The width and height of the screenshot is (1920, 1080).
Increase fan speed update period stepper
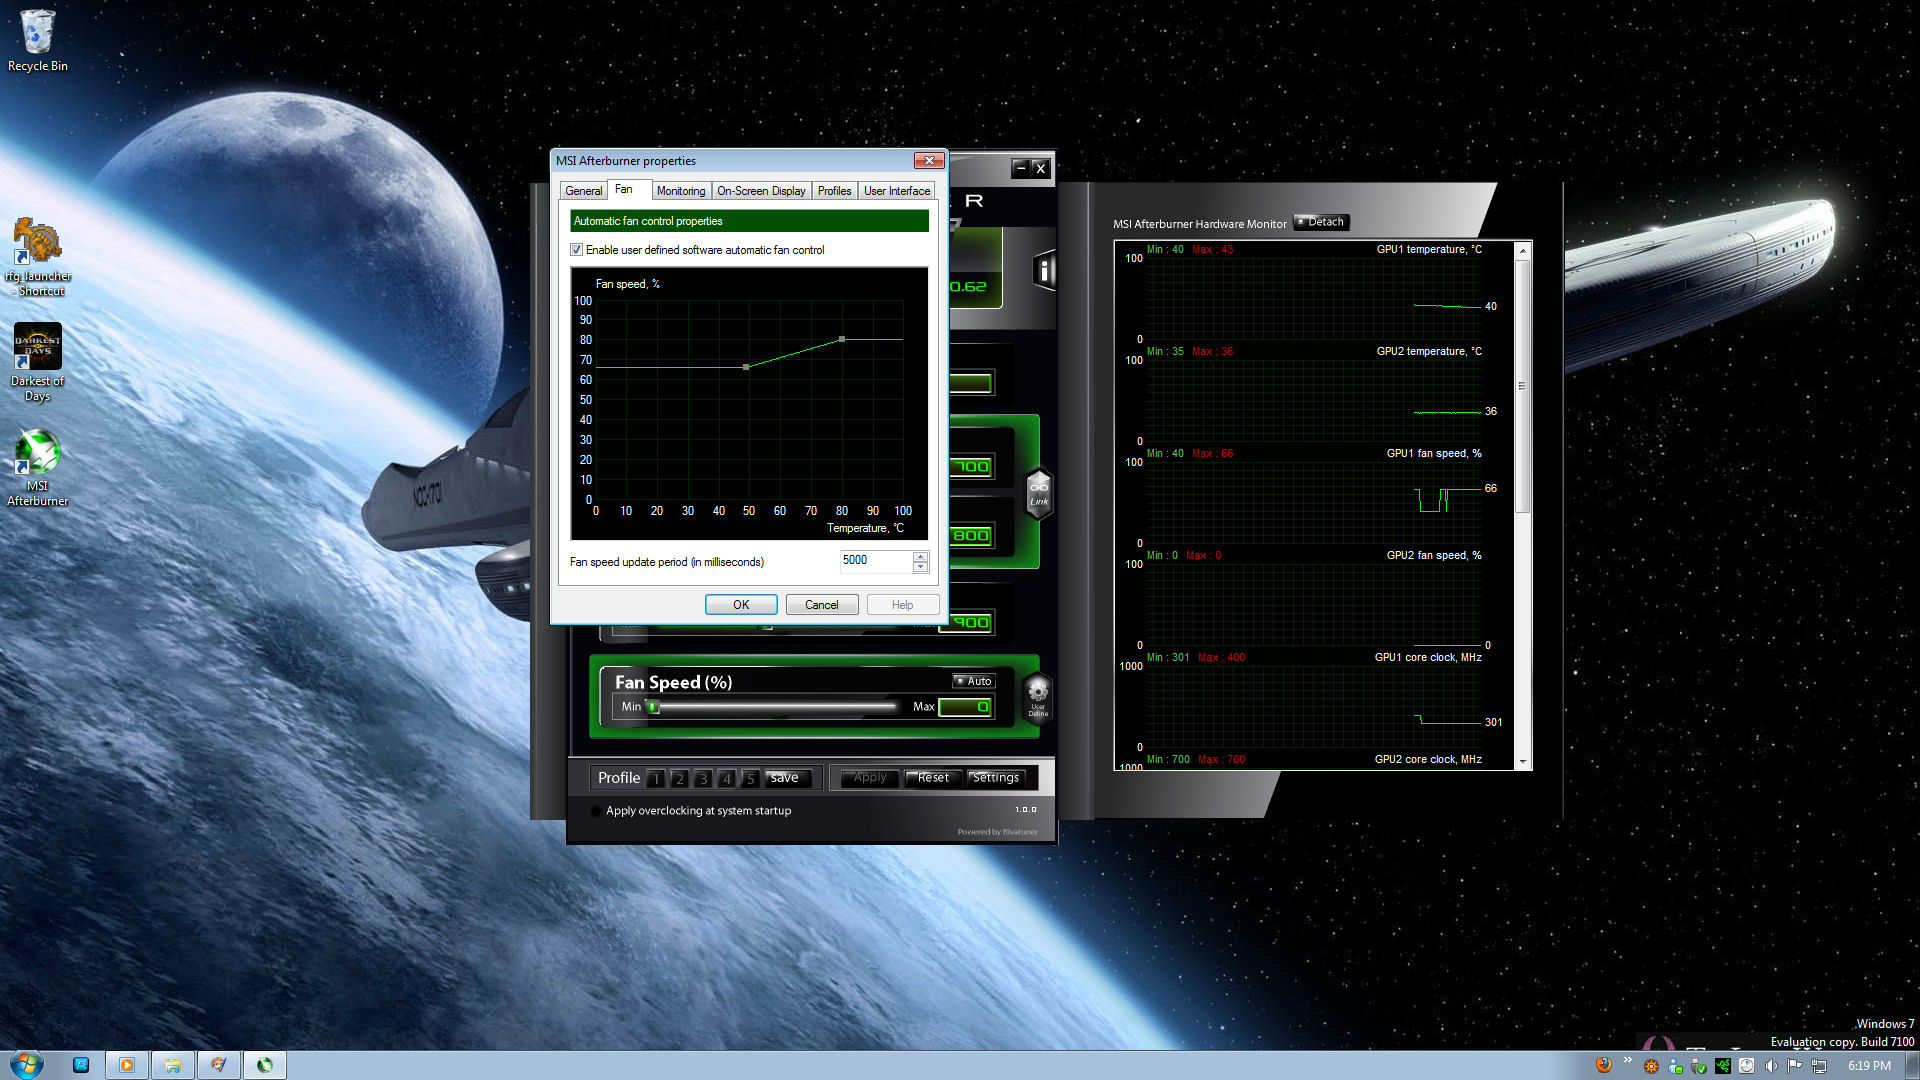click(x=920, y=556)
